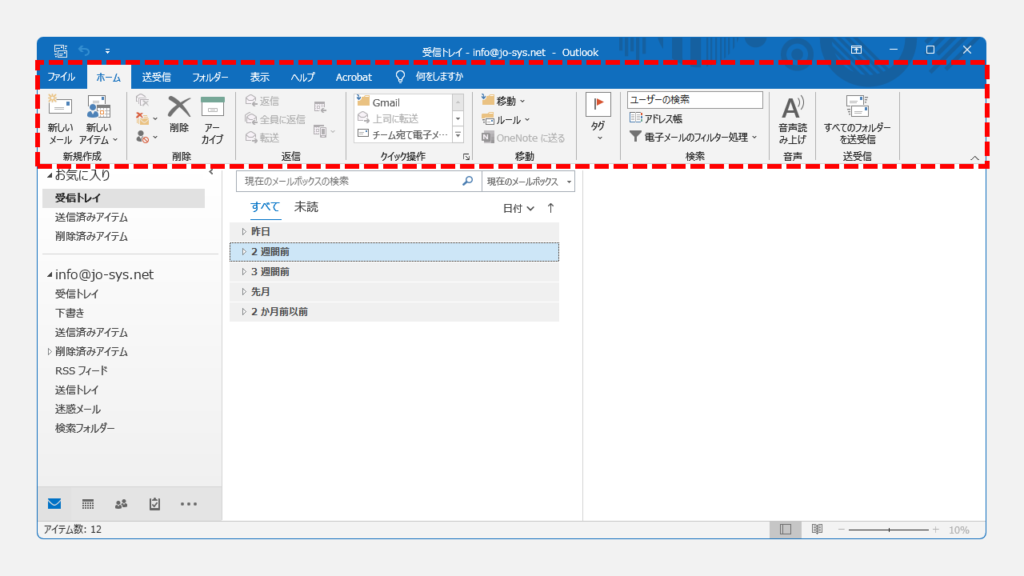Screen dimensions: 1024x576
Task: Open the 送受信 ribbon tab
Action: click(x=156, y=77)
